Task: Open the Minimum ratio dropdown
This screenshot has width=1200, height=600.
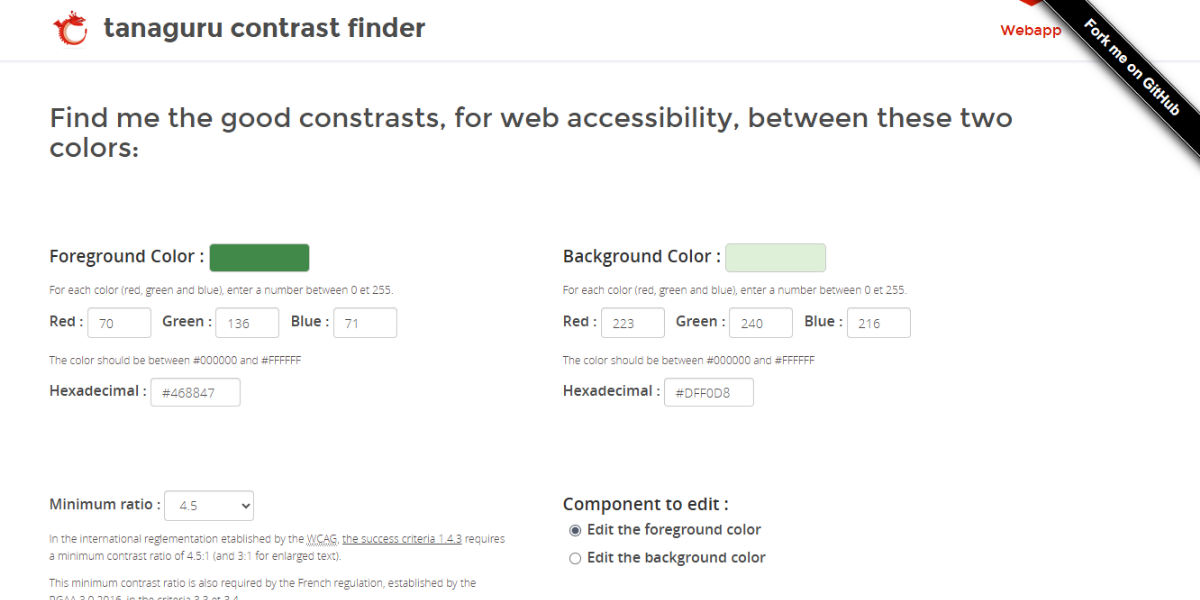Action: [208, 506]
